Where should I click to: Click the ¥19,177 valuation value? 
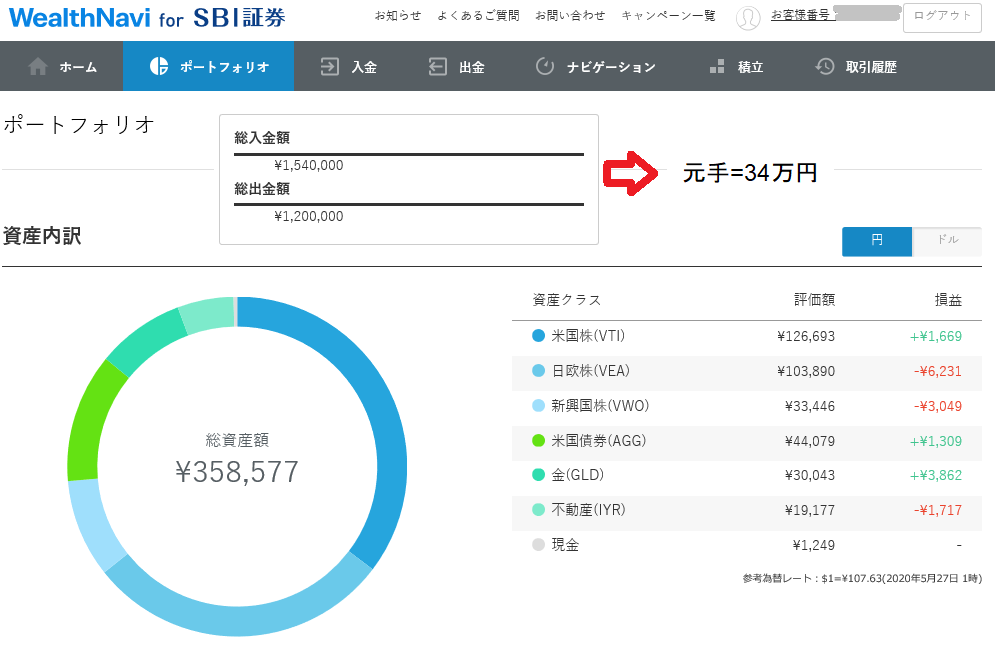click(810, 510)
